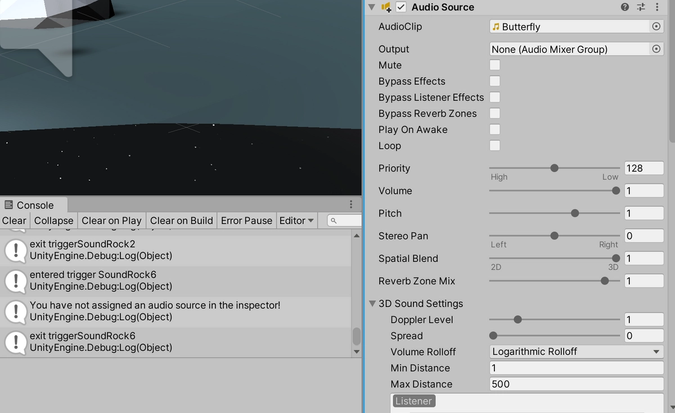The image size is (675, 413).
Task: Click the Volume value field
Action: coord(644,191)
